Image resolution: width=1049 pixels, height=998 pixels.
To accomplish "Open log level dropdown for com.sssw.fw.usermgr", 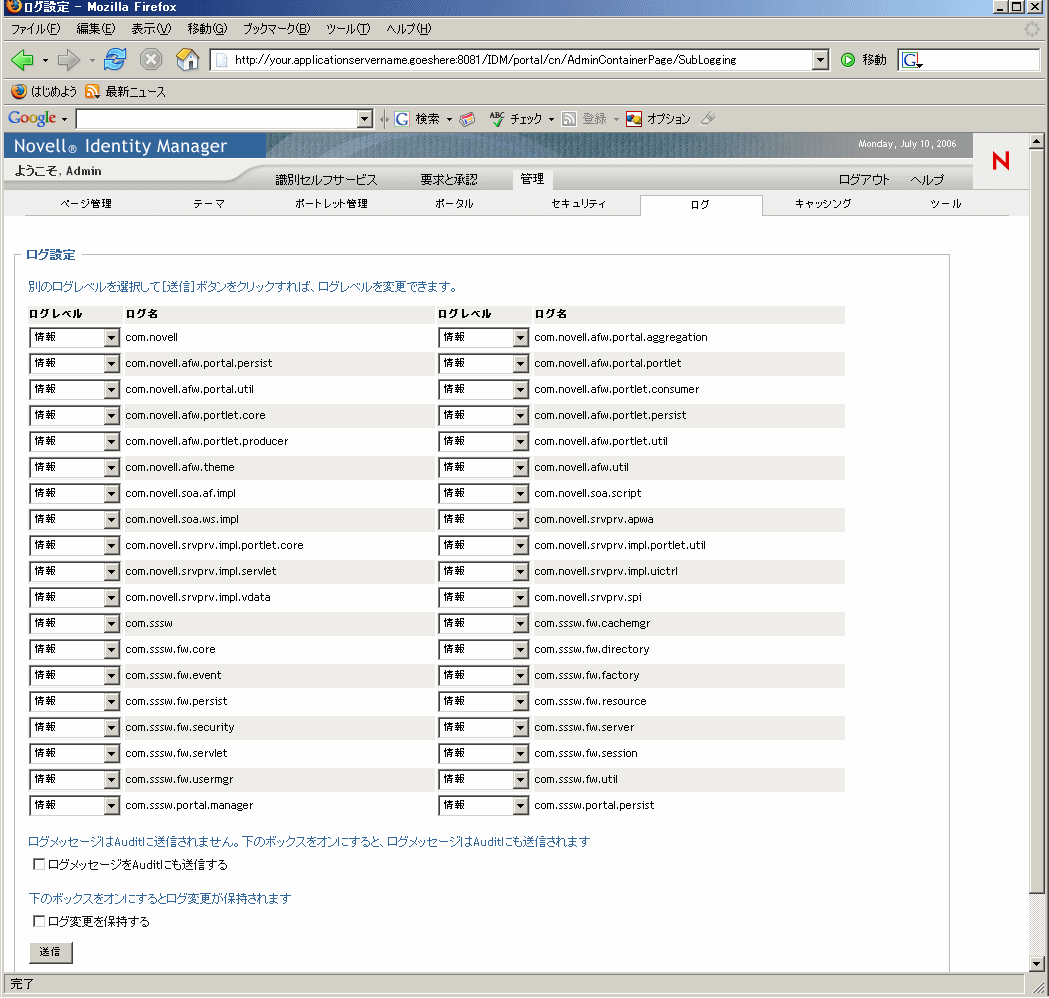I will tap(74, 779).
